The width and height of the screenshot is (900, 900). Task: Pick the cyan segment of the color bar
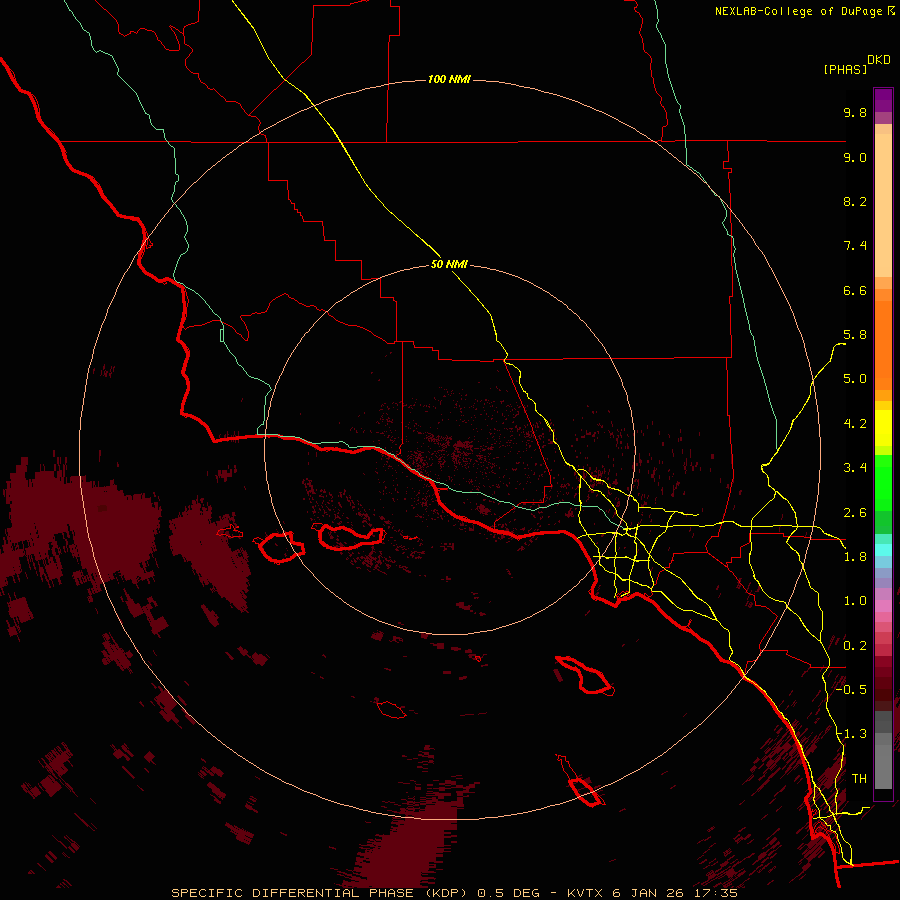883,550
